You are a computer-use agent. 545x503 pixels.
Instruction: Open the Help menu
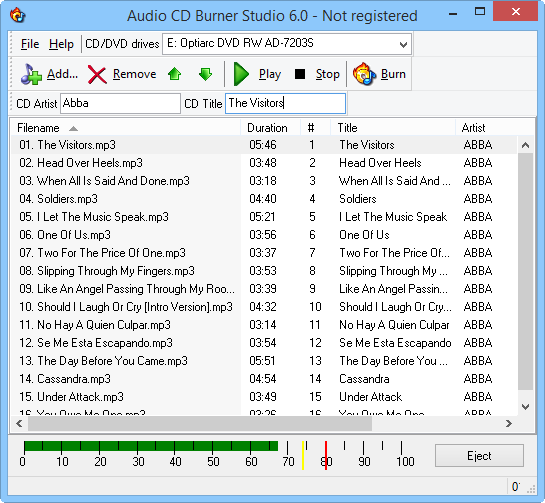[x=61, y=44]
